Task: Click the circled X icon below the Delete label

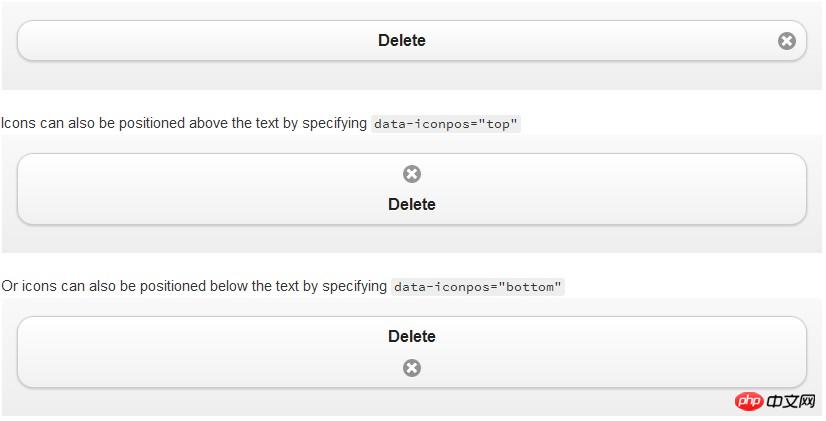Action: tap(412, 368)
